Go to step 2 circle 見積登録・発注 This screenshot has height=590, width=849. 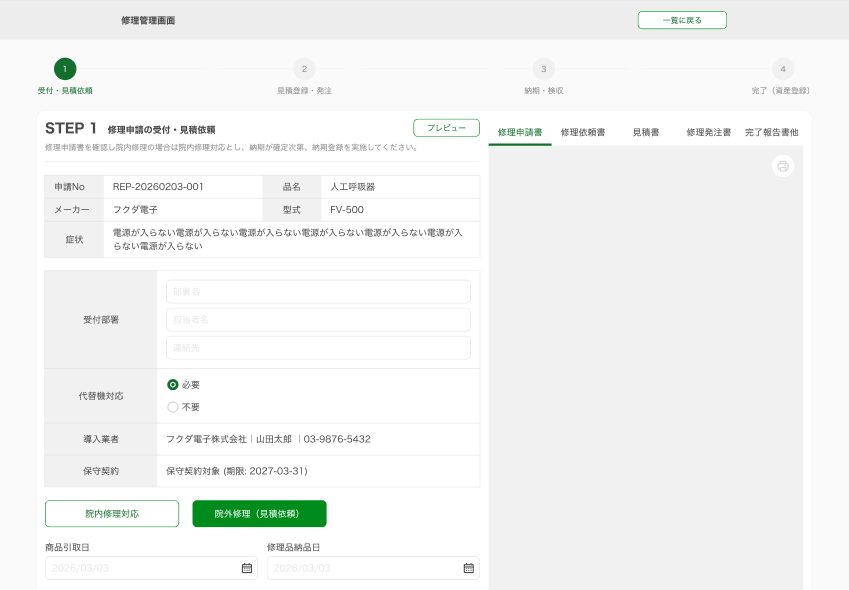coord(304,69)
